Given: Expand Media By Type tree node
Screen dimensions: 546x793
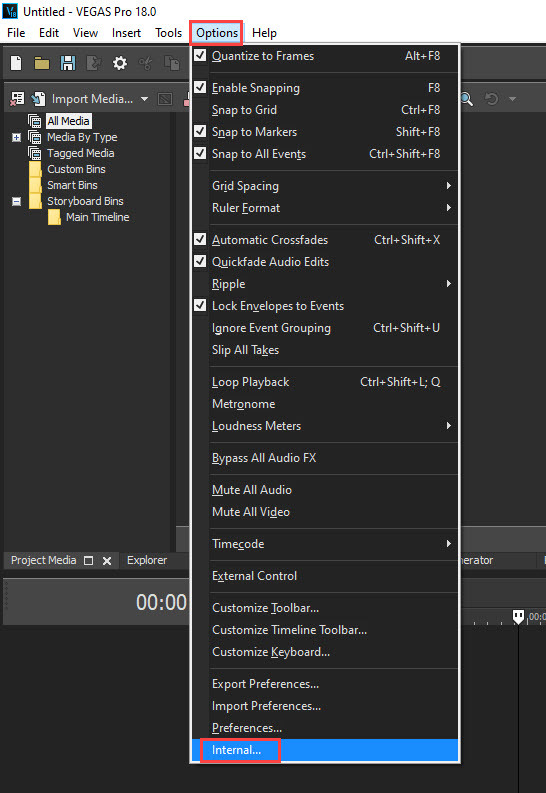Looking at the screenshot, I should pyautogui.click(x=16, y=138).
